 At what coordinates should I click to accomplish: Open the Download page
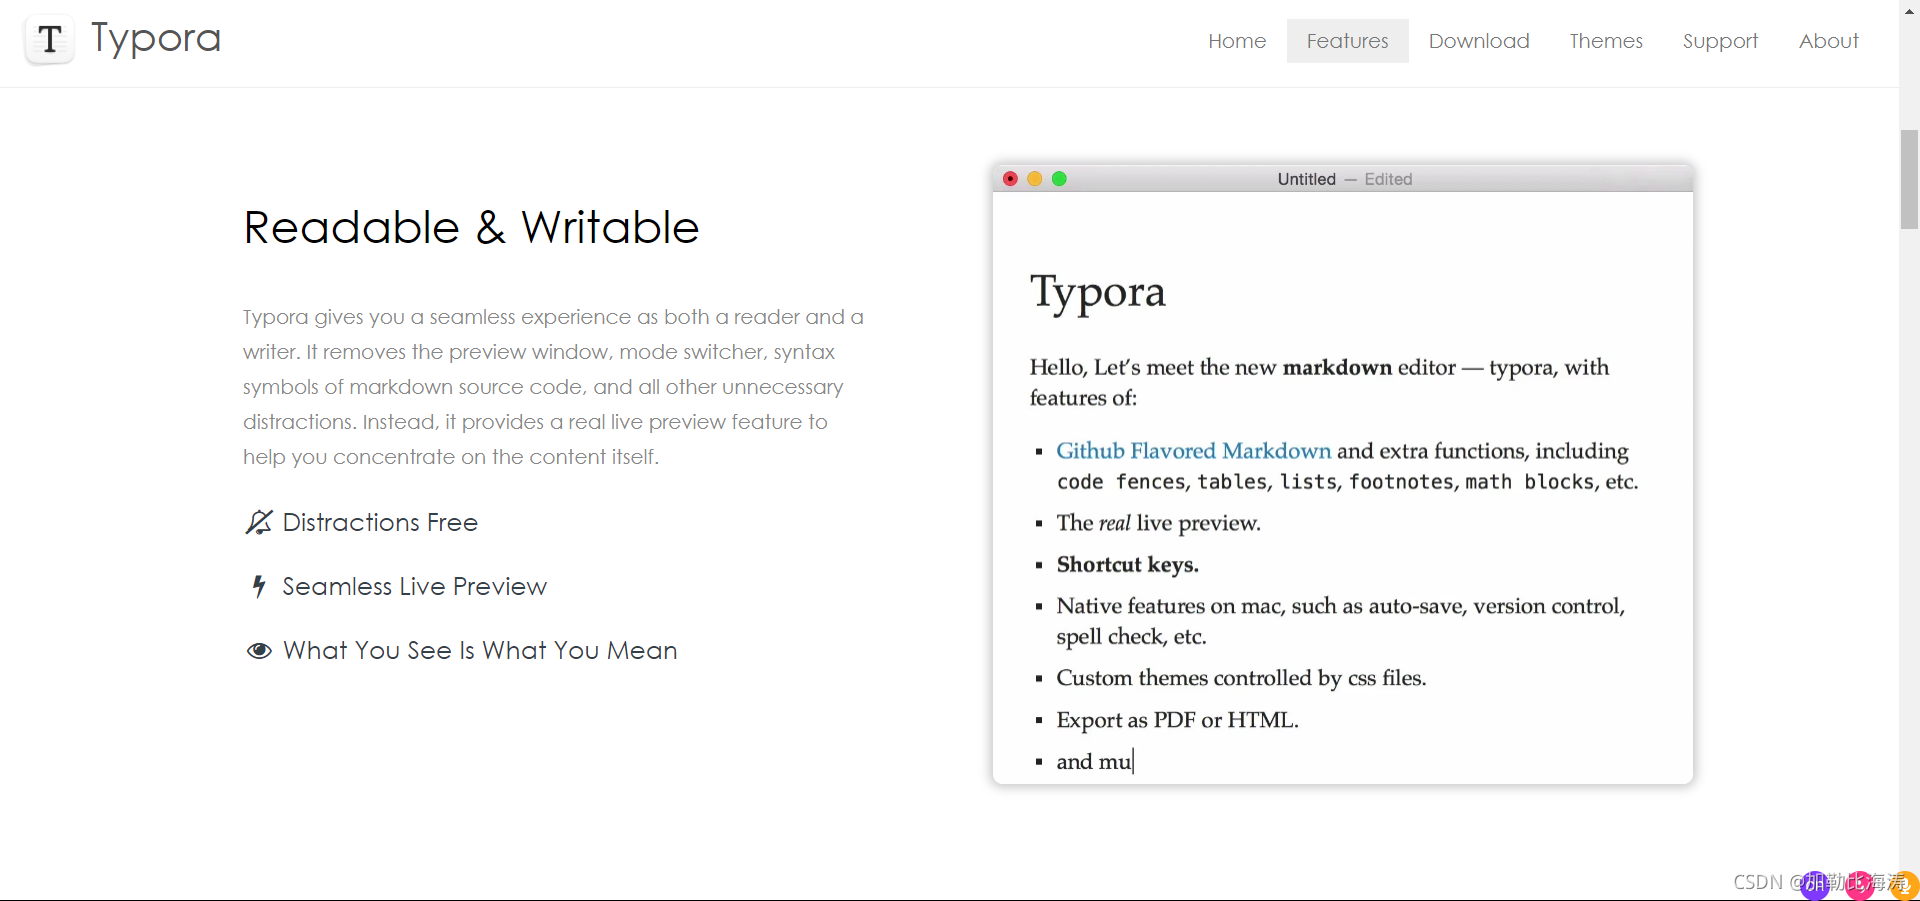[1479, 41]
